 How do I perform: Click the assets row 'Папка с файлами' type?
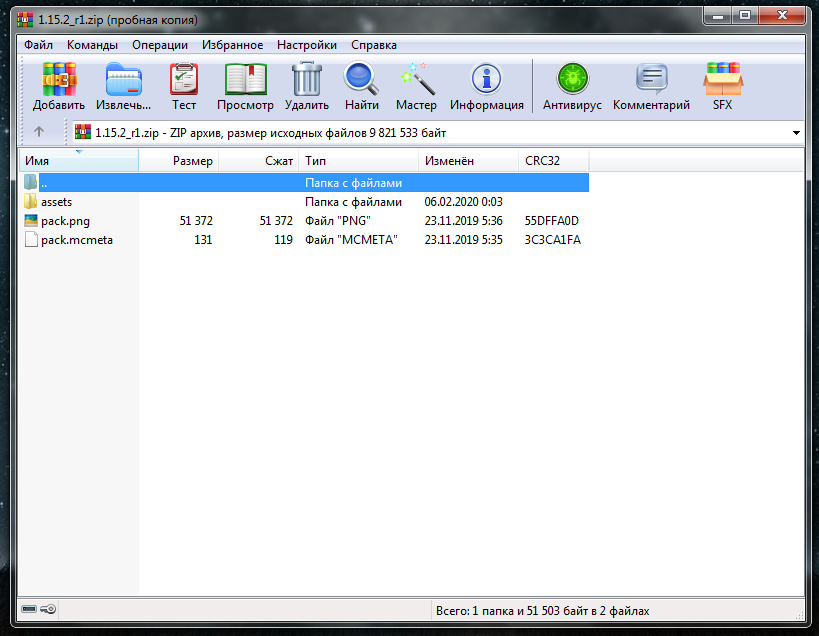tap(353, 202)
